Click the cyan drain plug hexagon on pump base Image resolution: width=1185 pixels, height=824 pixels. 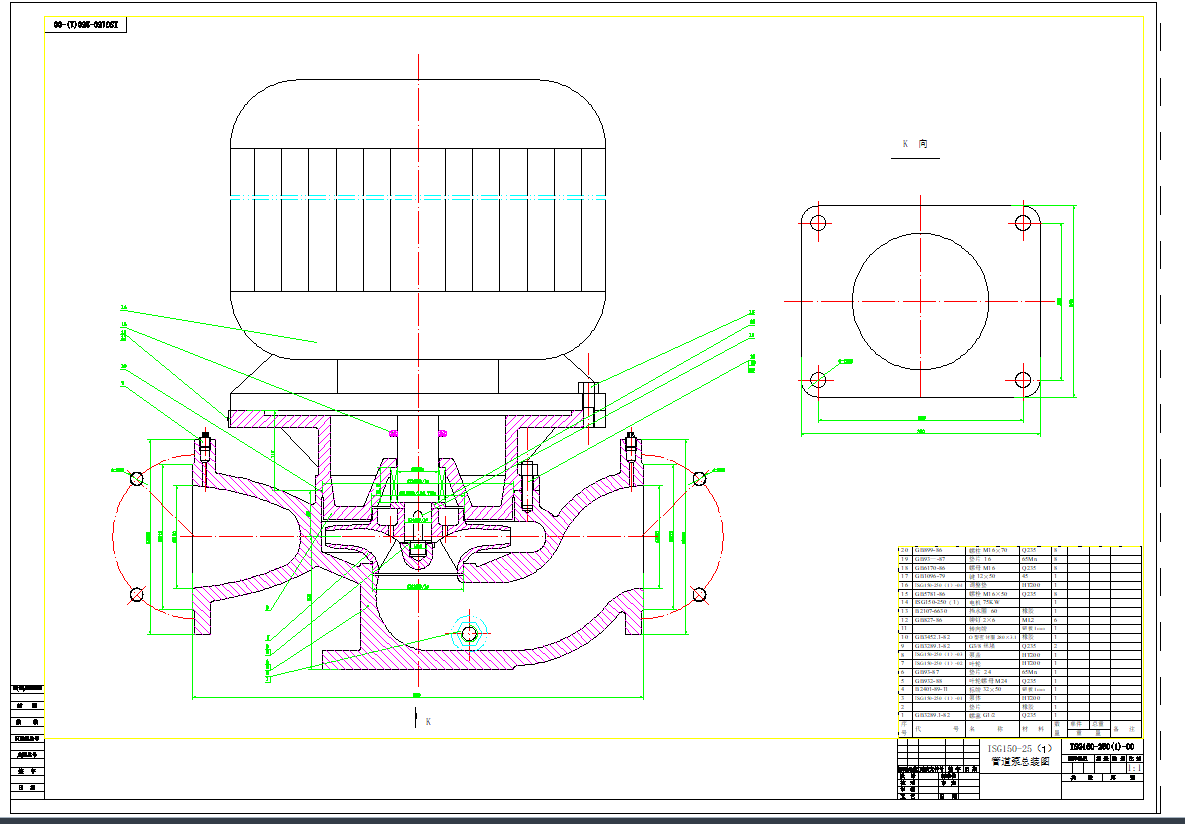tap(469, 632)
